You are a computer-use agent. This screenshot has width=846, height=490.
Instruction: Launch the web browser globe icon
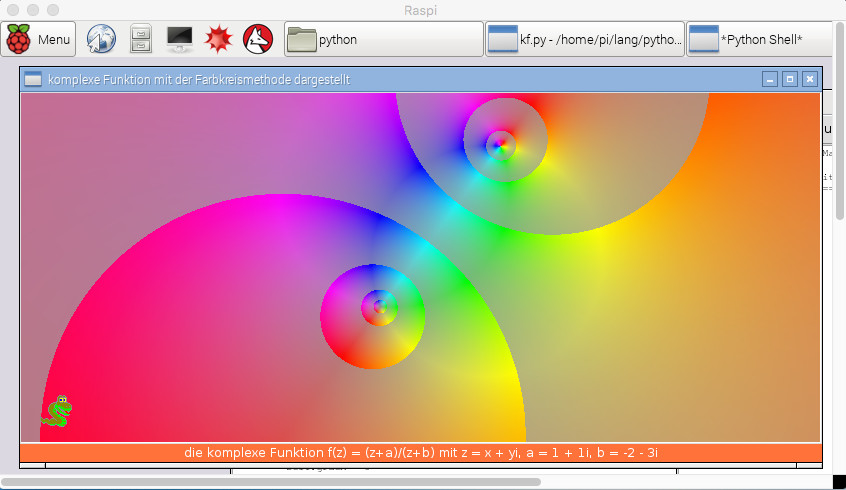click(x=101, y=40)
